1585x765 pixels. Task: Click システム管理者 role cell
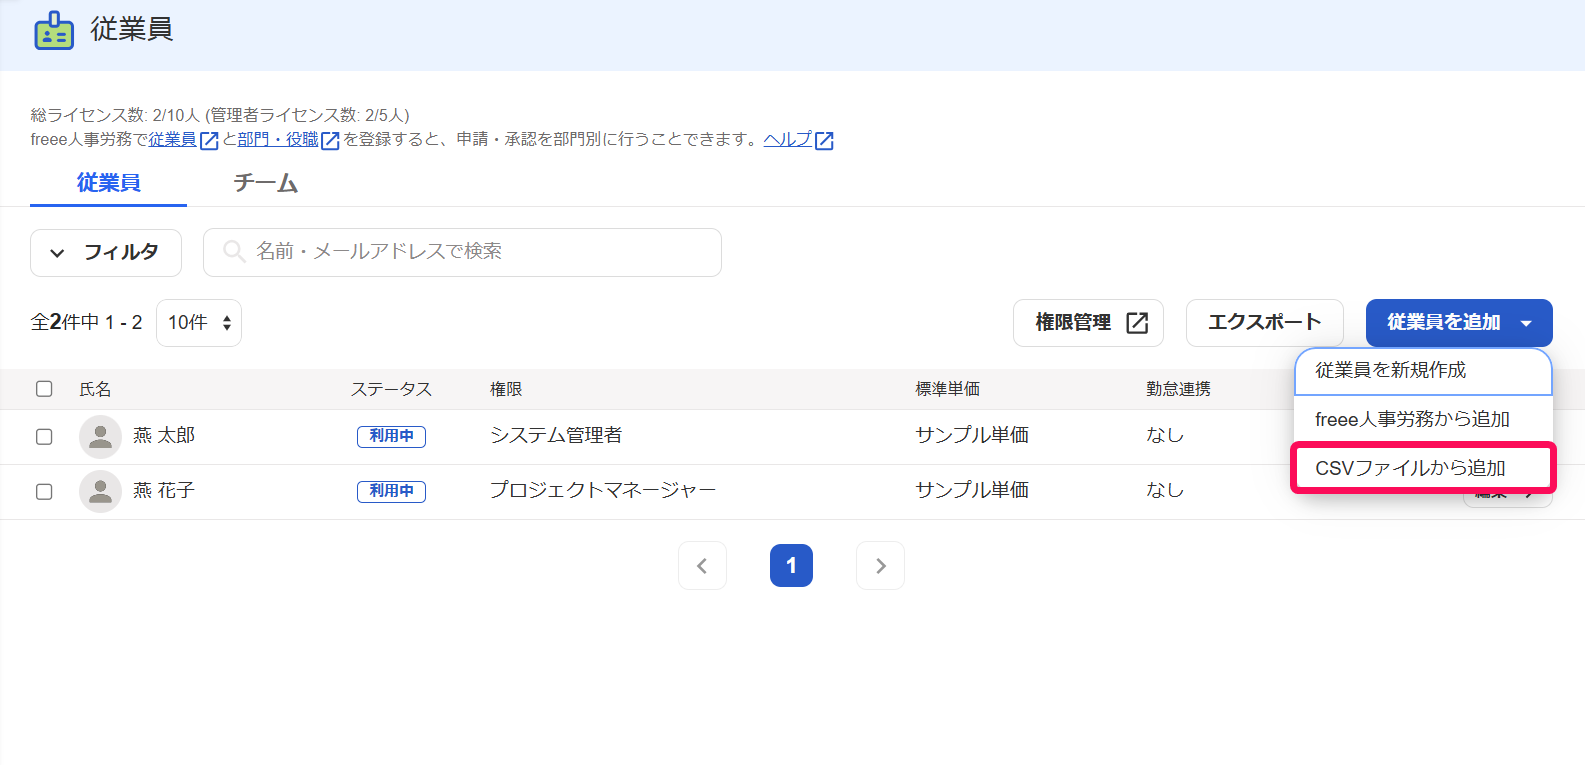(556, 435)
